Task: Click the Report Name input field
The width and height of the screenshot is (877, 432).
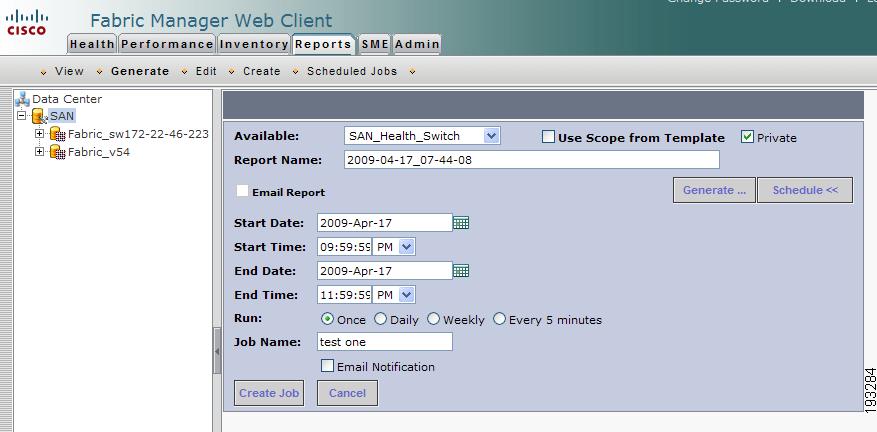Action: (x=532, y=160)
